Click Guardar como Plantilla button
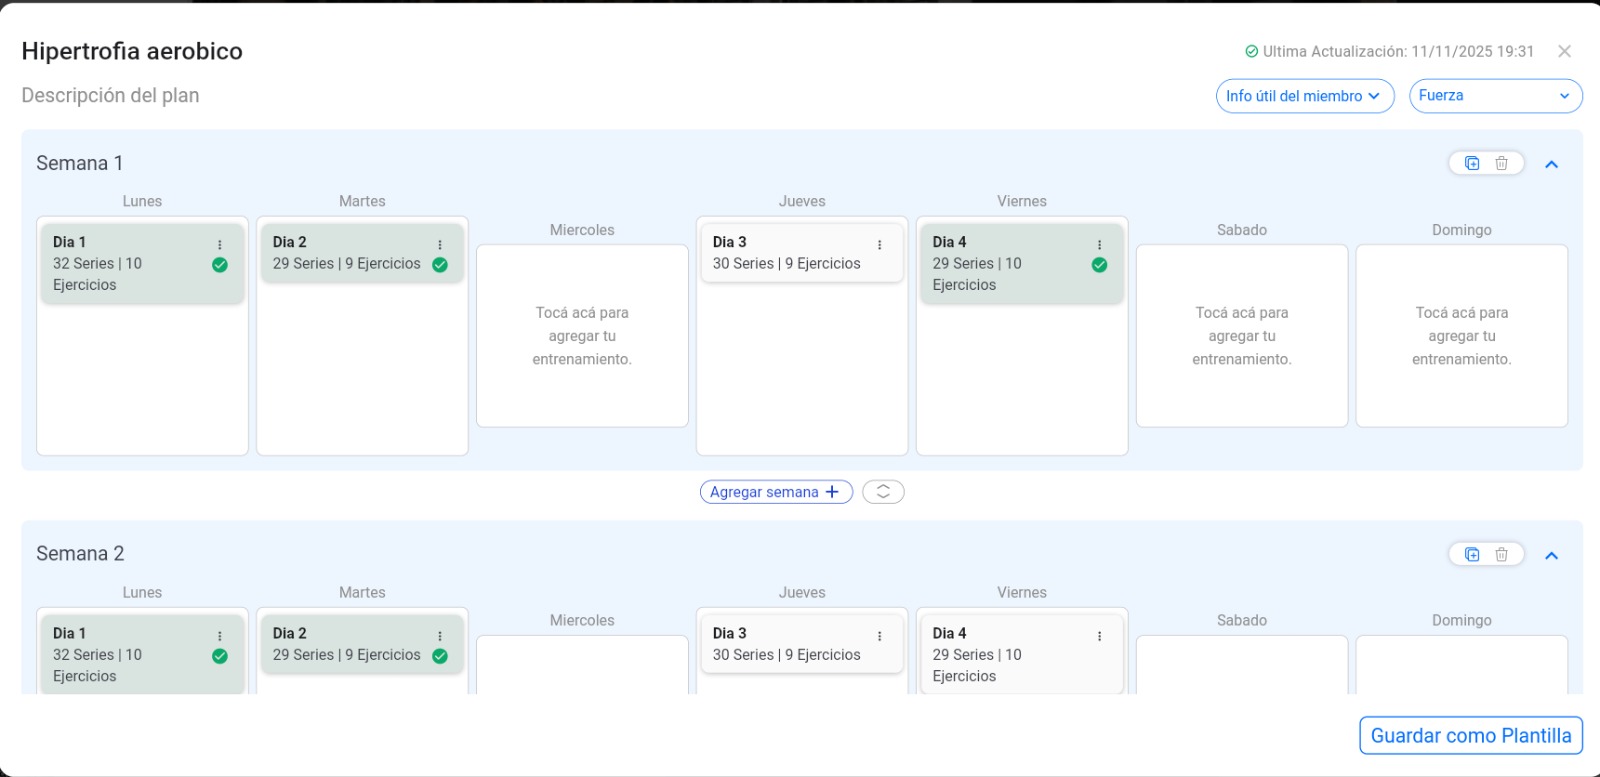The width and height of the screenshot is (1600, 777). pos(1470,735)
